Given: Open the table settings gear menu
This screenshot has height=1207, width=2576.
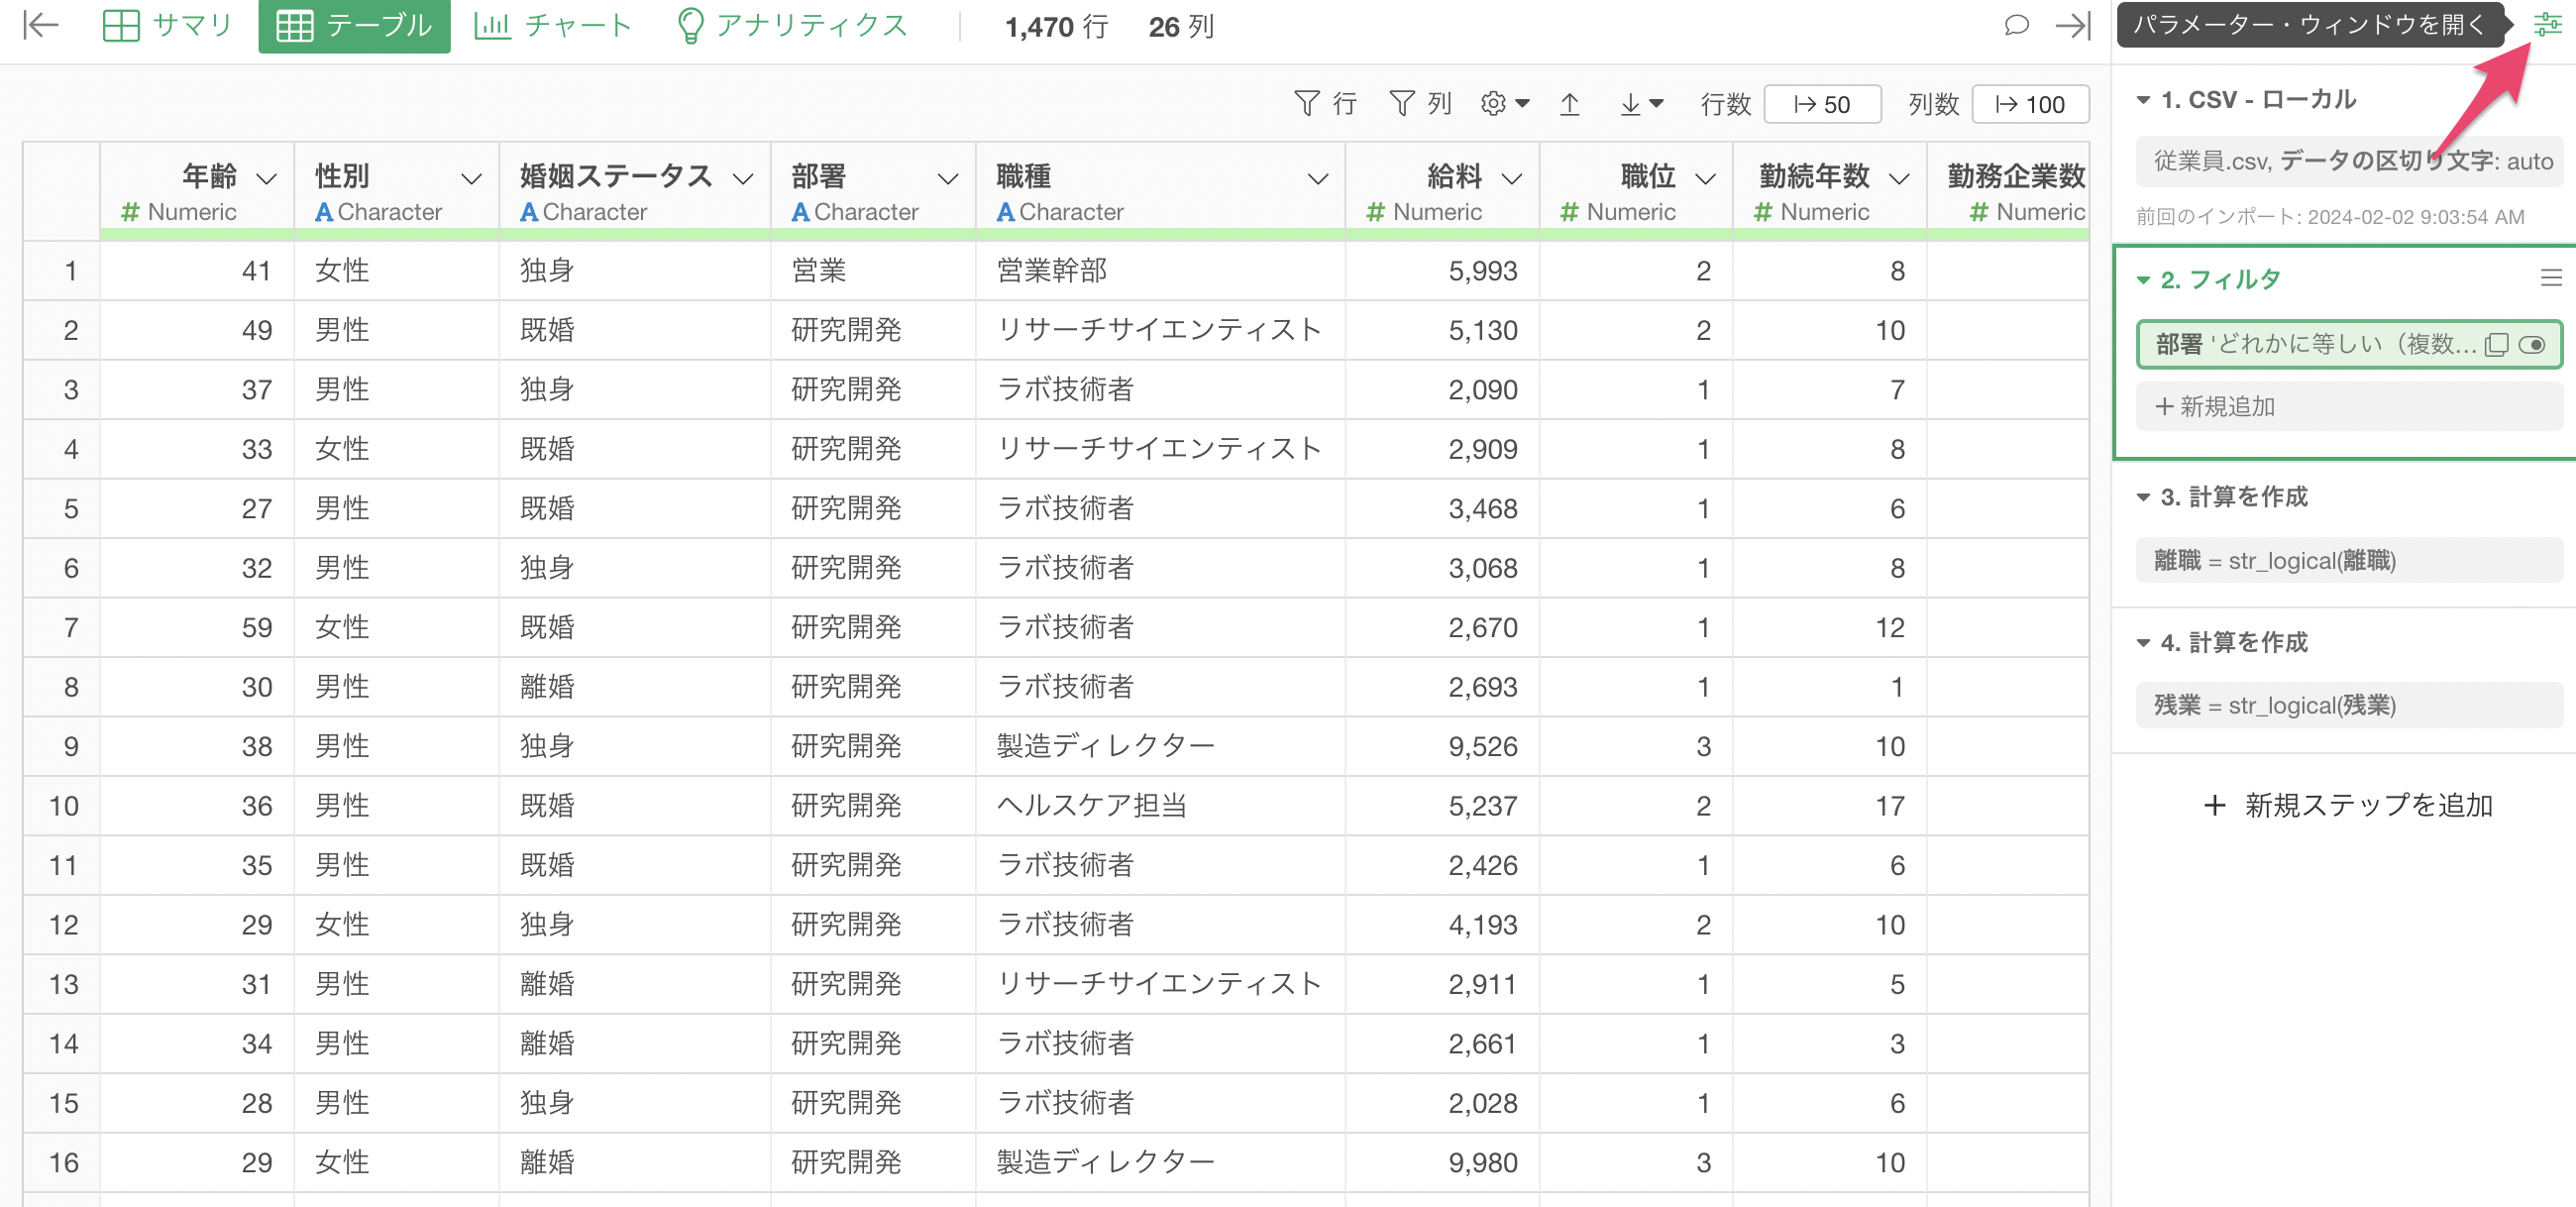Looking at the screenshot, I should coord(1504,104).
